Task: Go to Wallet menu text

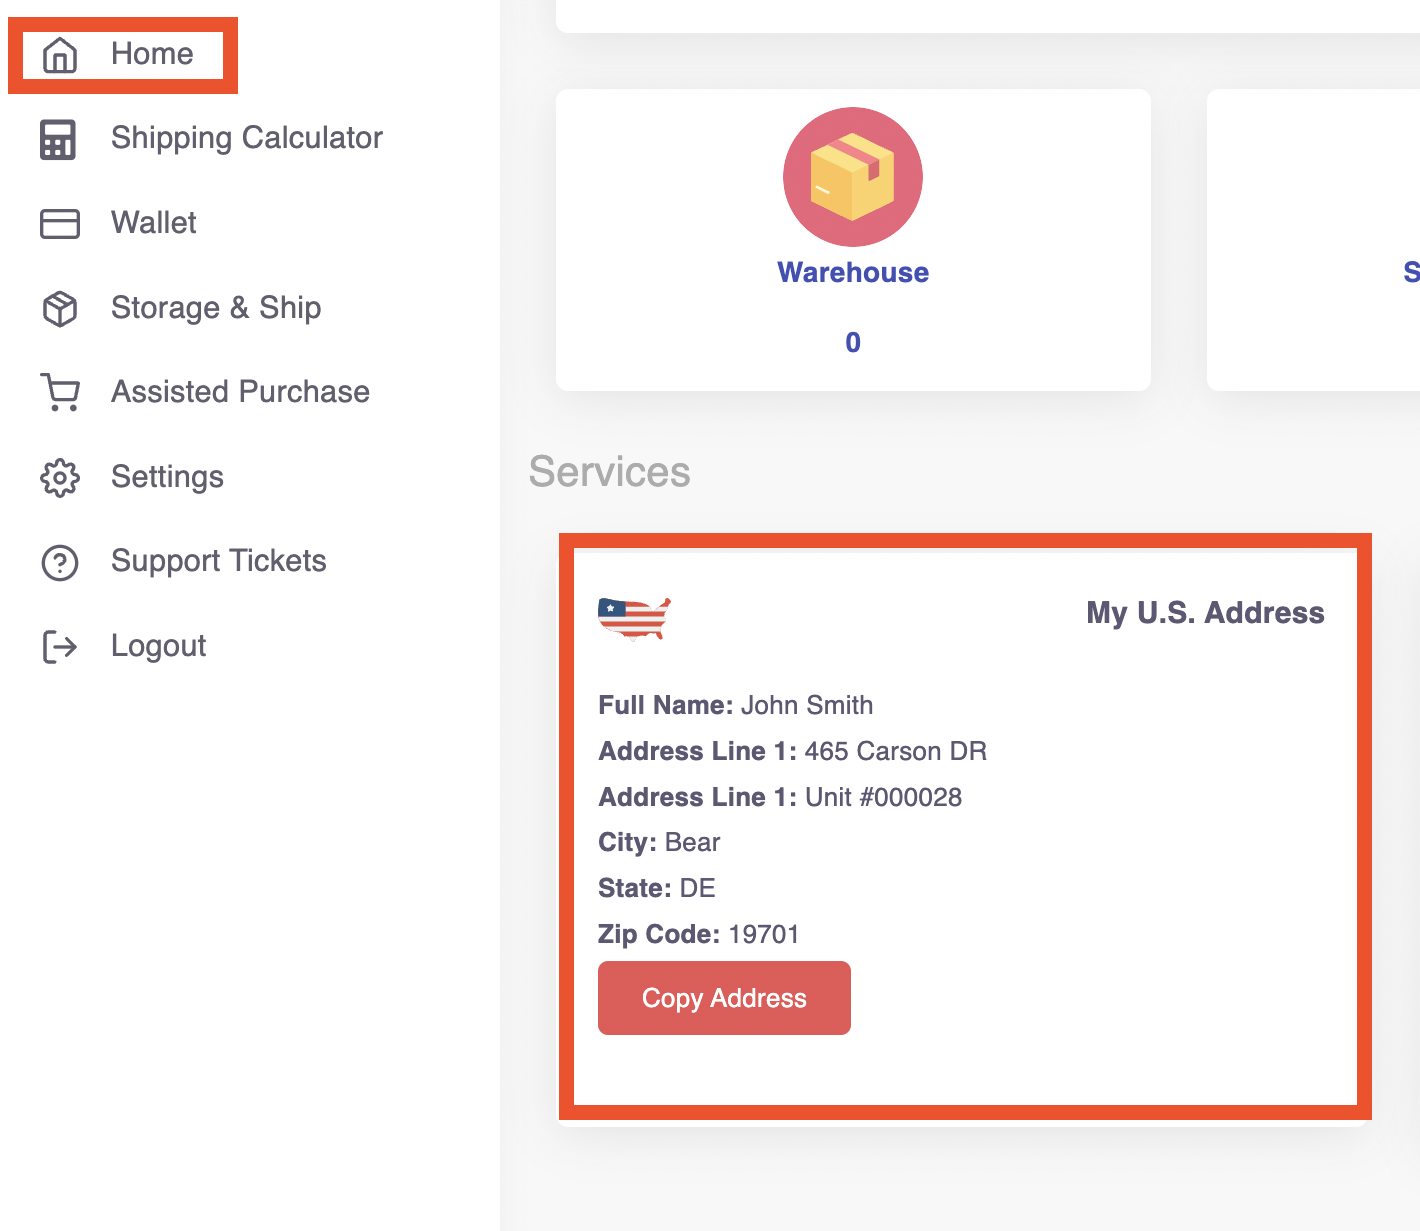Action: (153, 222)
